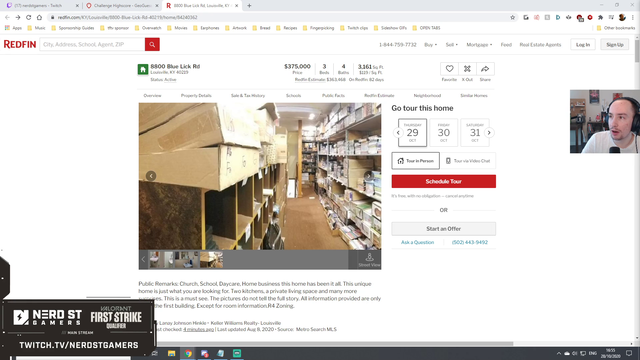Open Windows notification center

point(629,353)
